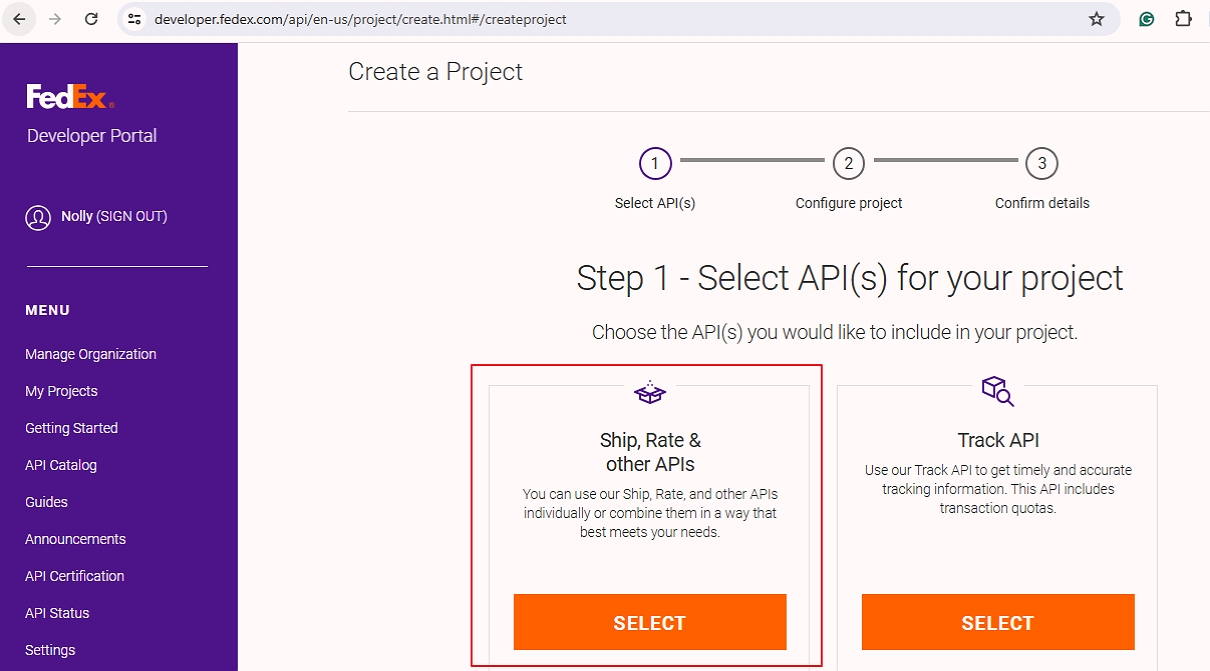
Task: Click step 2 Configure project circle
Action: click(x=848, y=163)
